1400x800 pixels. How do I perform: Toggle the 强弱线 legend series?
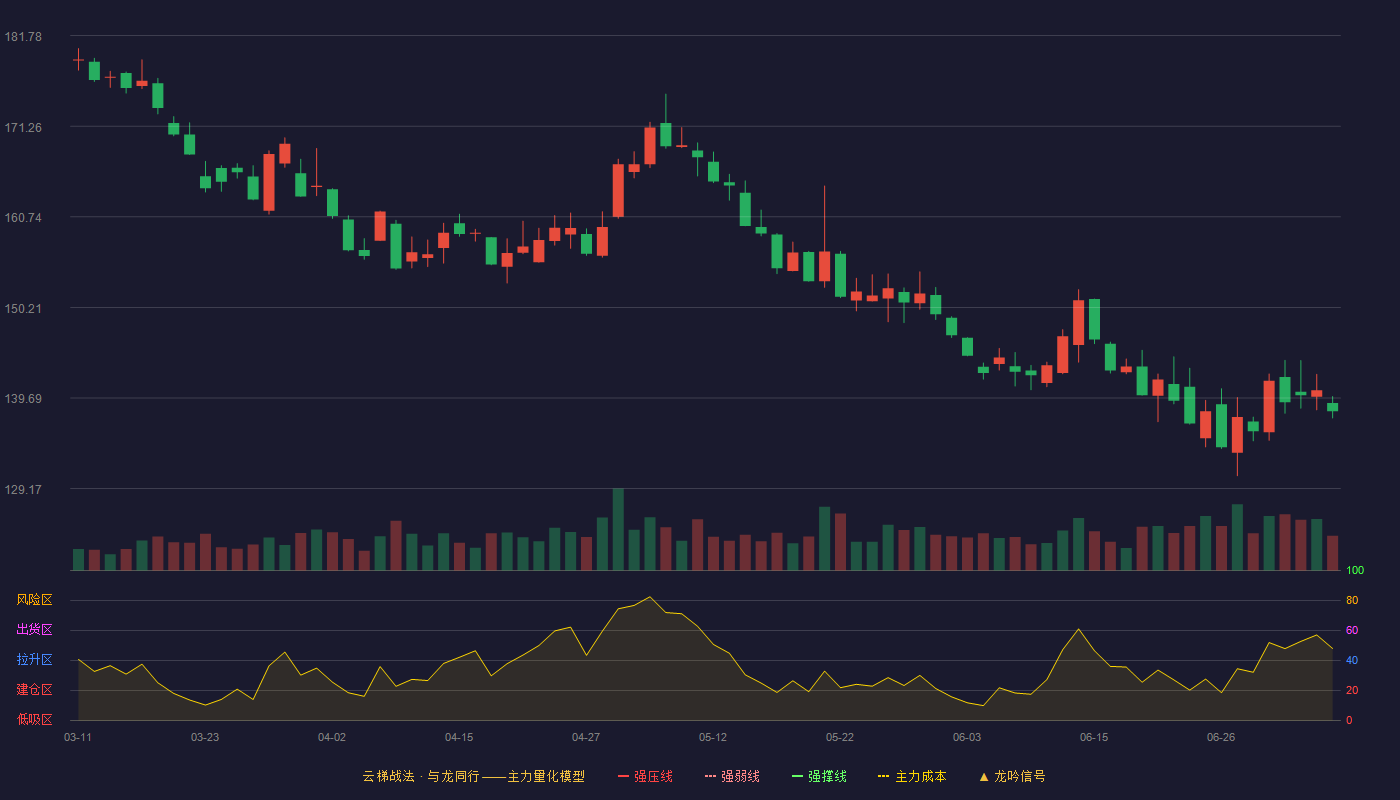coord(732,776)
